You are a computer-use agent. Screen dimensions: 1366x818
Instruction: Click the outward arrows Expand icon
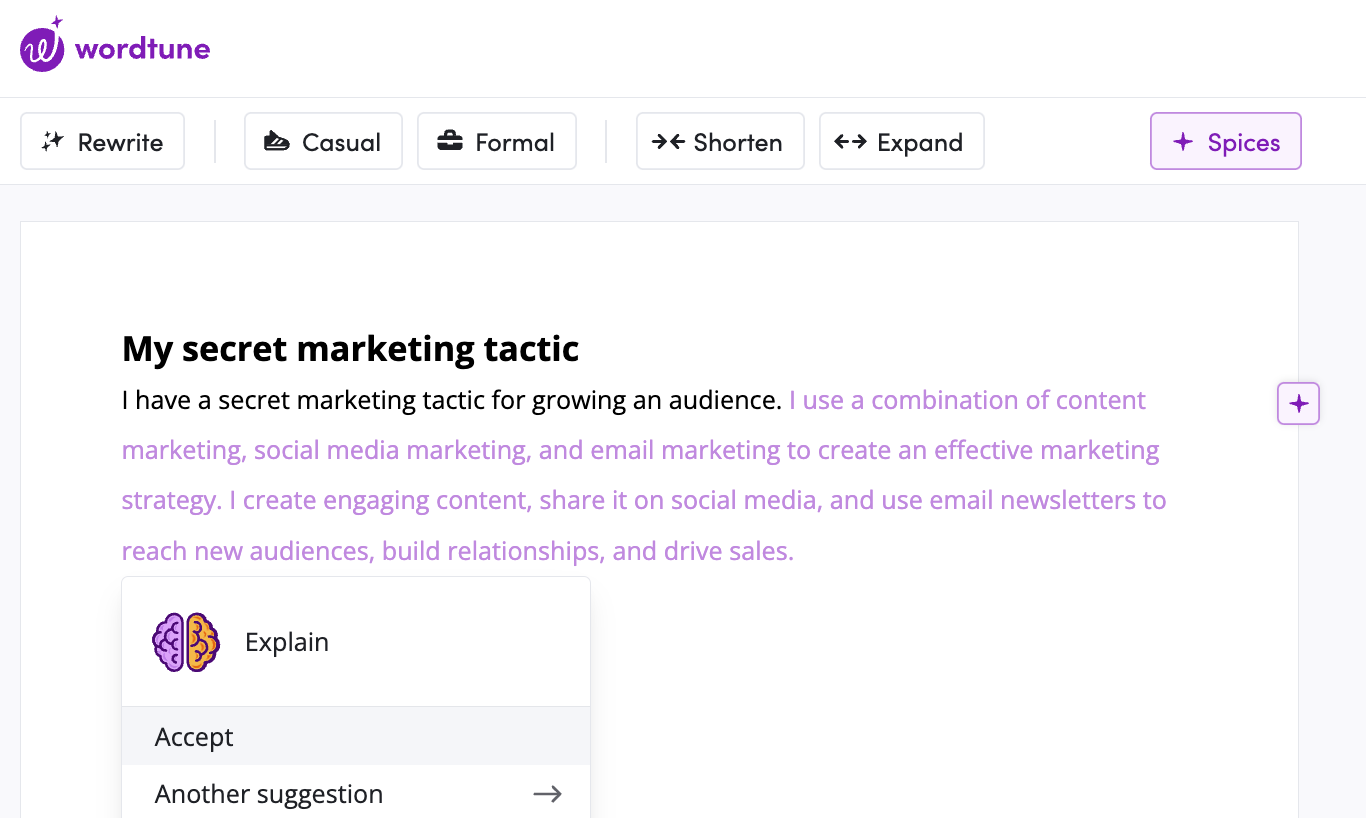click(x=850, y=142)
